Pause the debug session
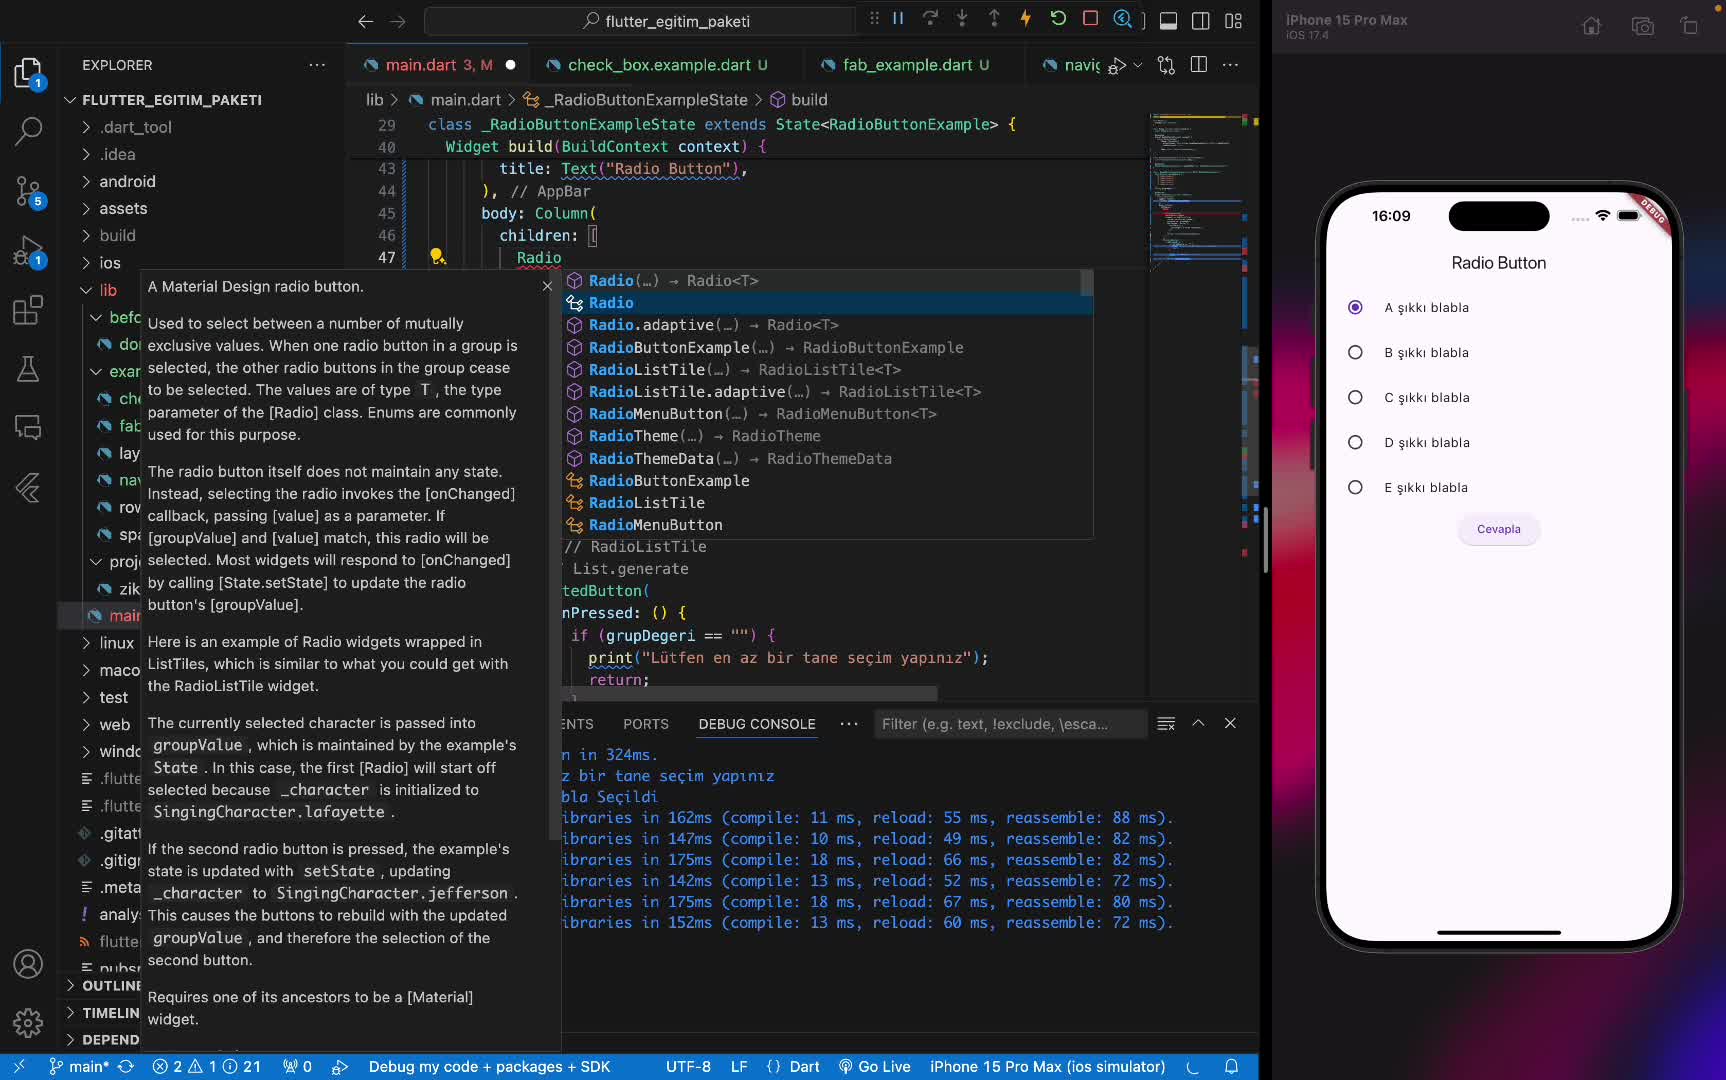1726x1080 pixels. pyautogui.click(x=898, y=19)
